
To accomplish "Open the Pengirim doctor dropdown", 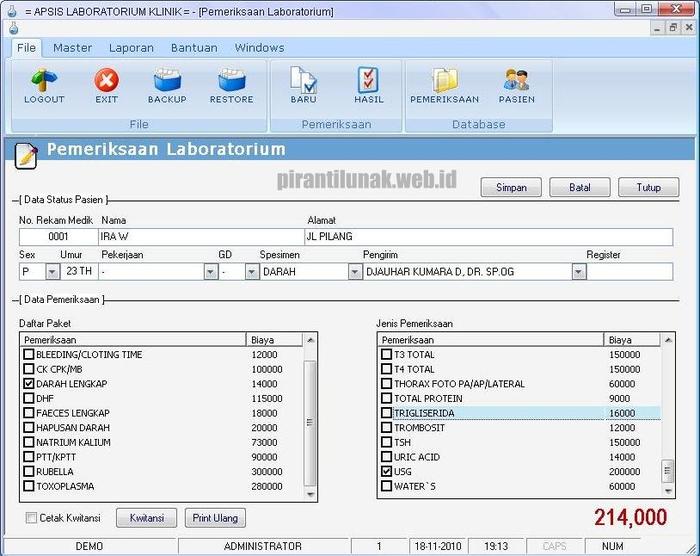I will click(578, 272).
